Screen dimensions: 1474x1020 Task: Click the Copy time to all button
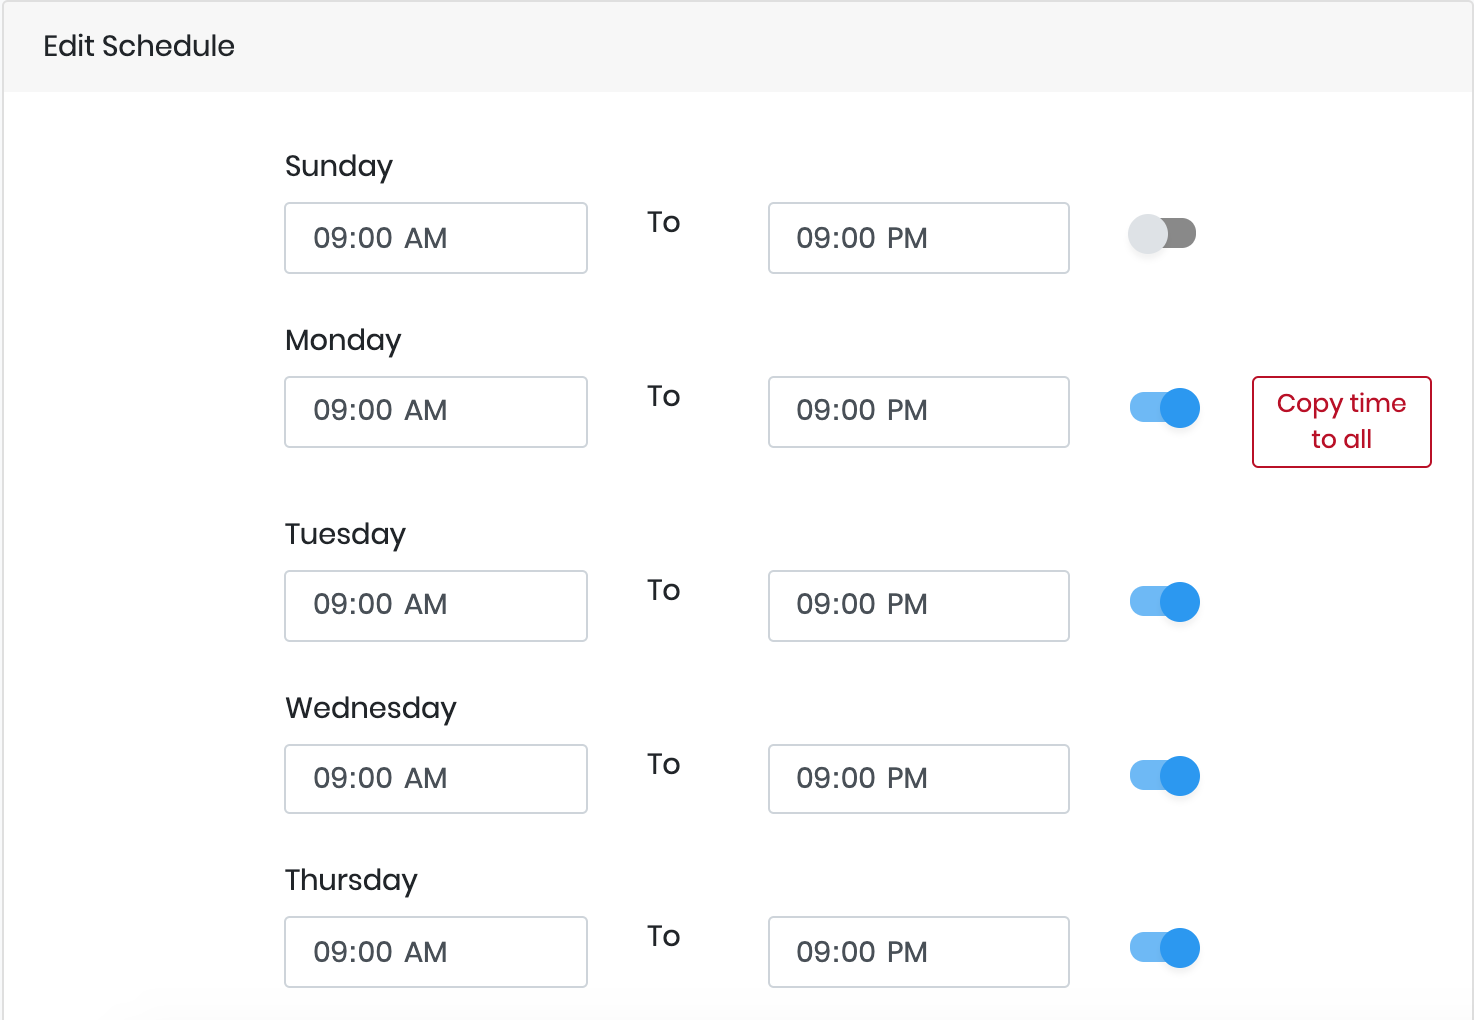pyautogui.click(x=1342, y=422)
